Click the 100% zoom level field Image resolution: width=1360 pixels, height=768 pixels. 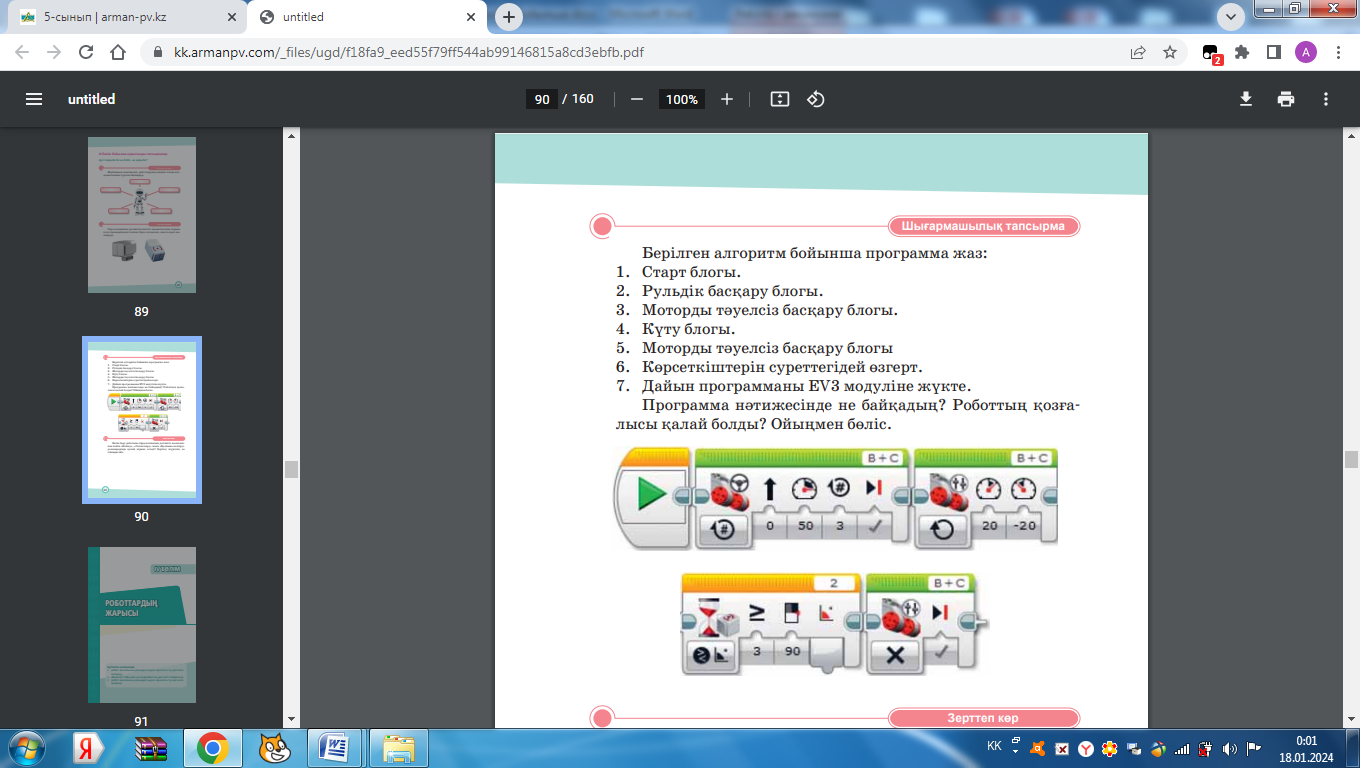(x=681, y=99)
